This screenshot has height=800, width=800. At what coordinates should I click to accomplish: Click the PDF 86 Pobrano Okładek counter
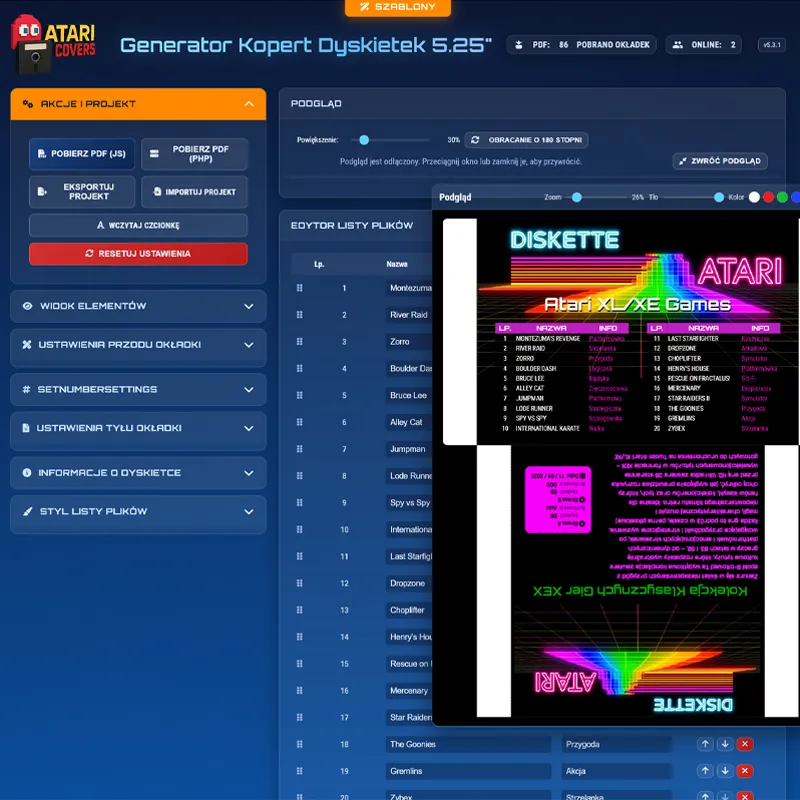(582, 45)
